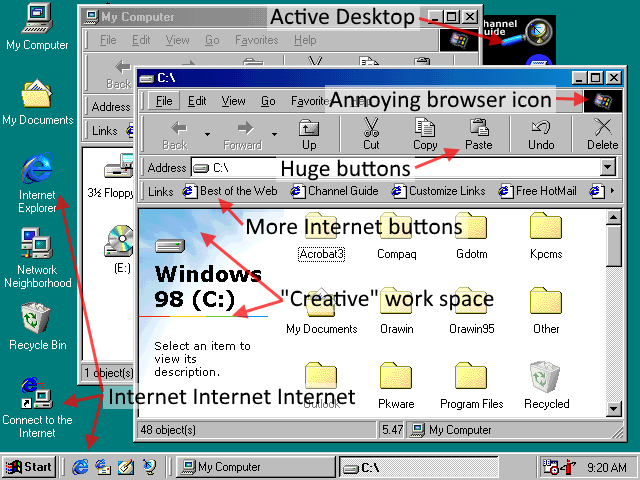Open Connect to the Internet shortcut
The height and width of the screenshot is (480, 640).
click(x=37, y=407)
